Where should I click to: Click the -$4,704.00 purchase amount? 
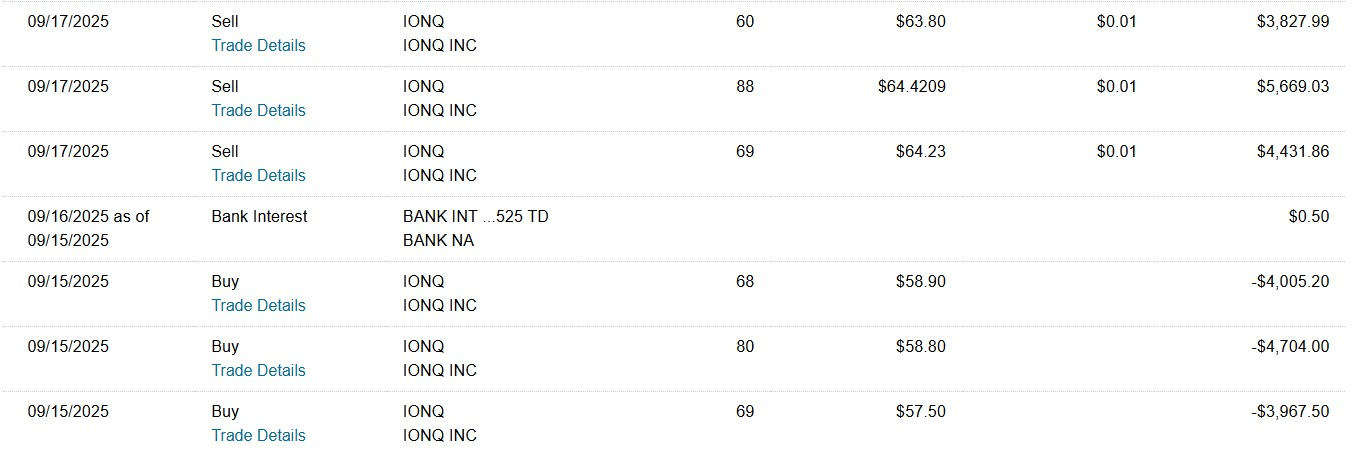[1290, 346]
